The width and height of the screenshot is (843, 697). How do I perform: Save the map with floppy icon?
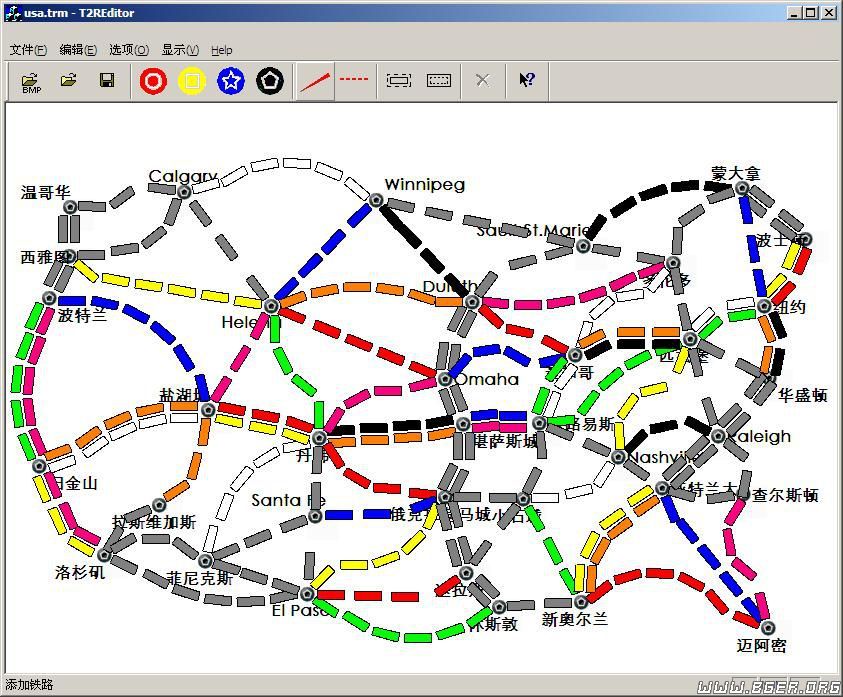[107, 81]
